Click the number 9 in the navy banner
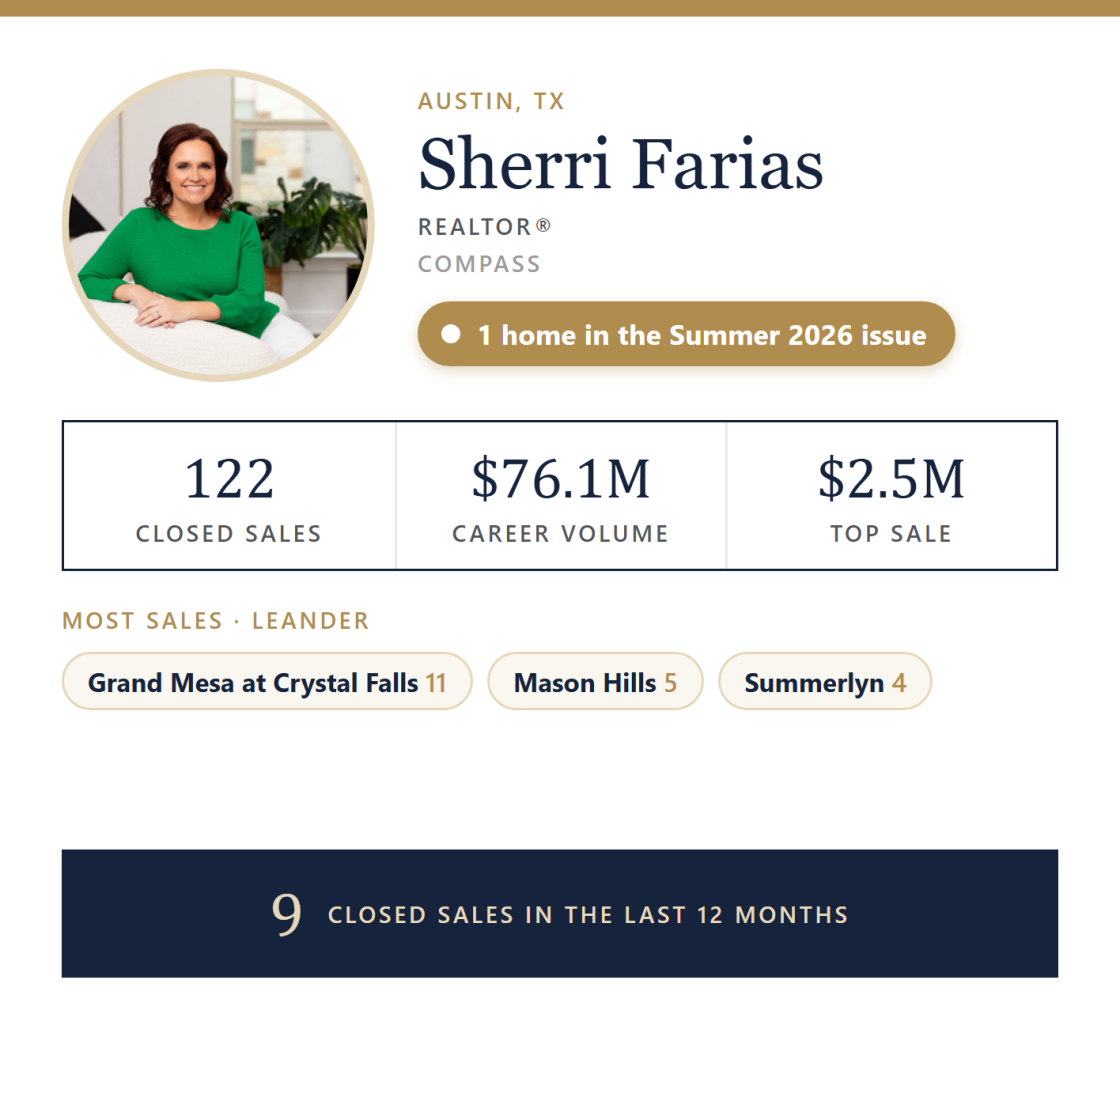1120x1120 pixels. pos(286,915)
